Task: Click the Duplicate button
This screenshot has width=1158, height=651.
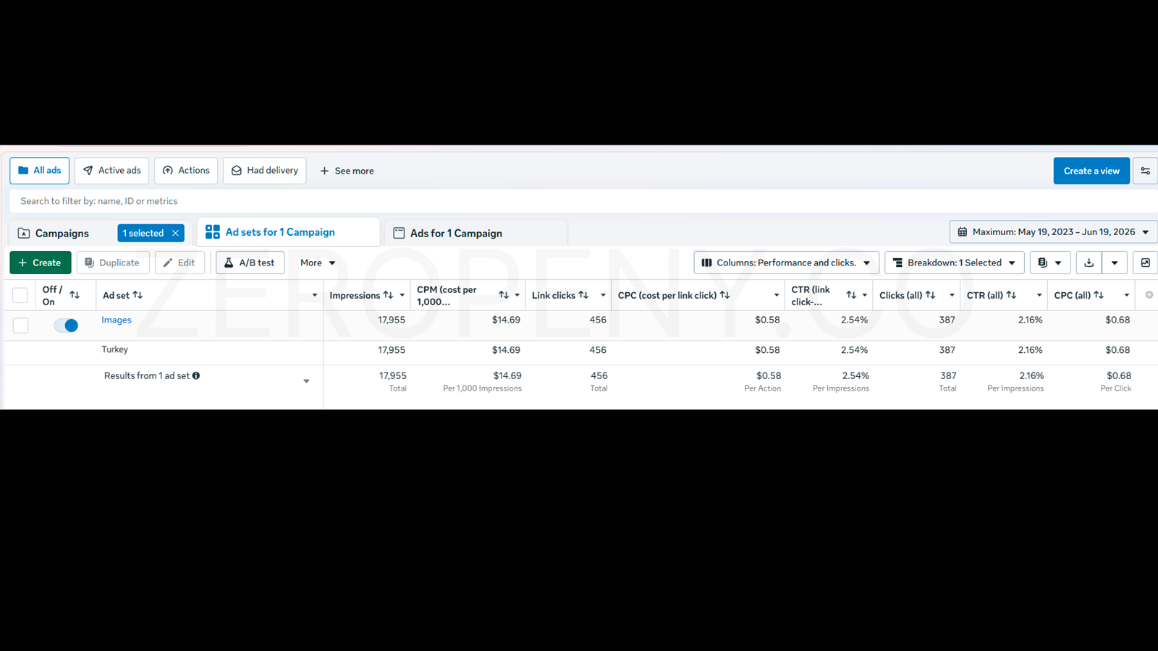Action: point(113,263)
